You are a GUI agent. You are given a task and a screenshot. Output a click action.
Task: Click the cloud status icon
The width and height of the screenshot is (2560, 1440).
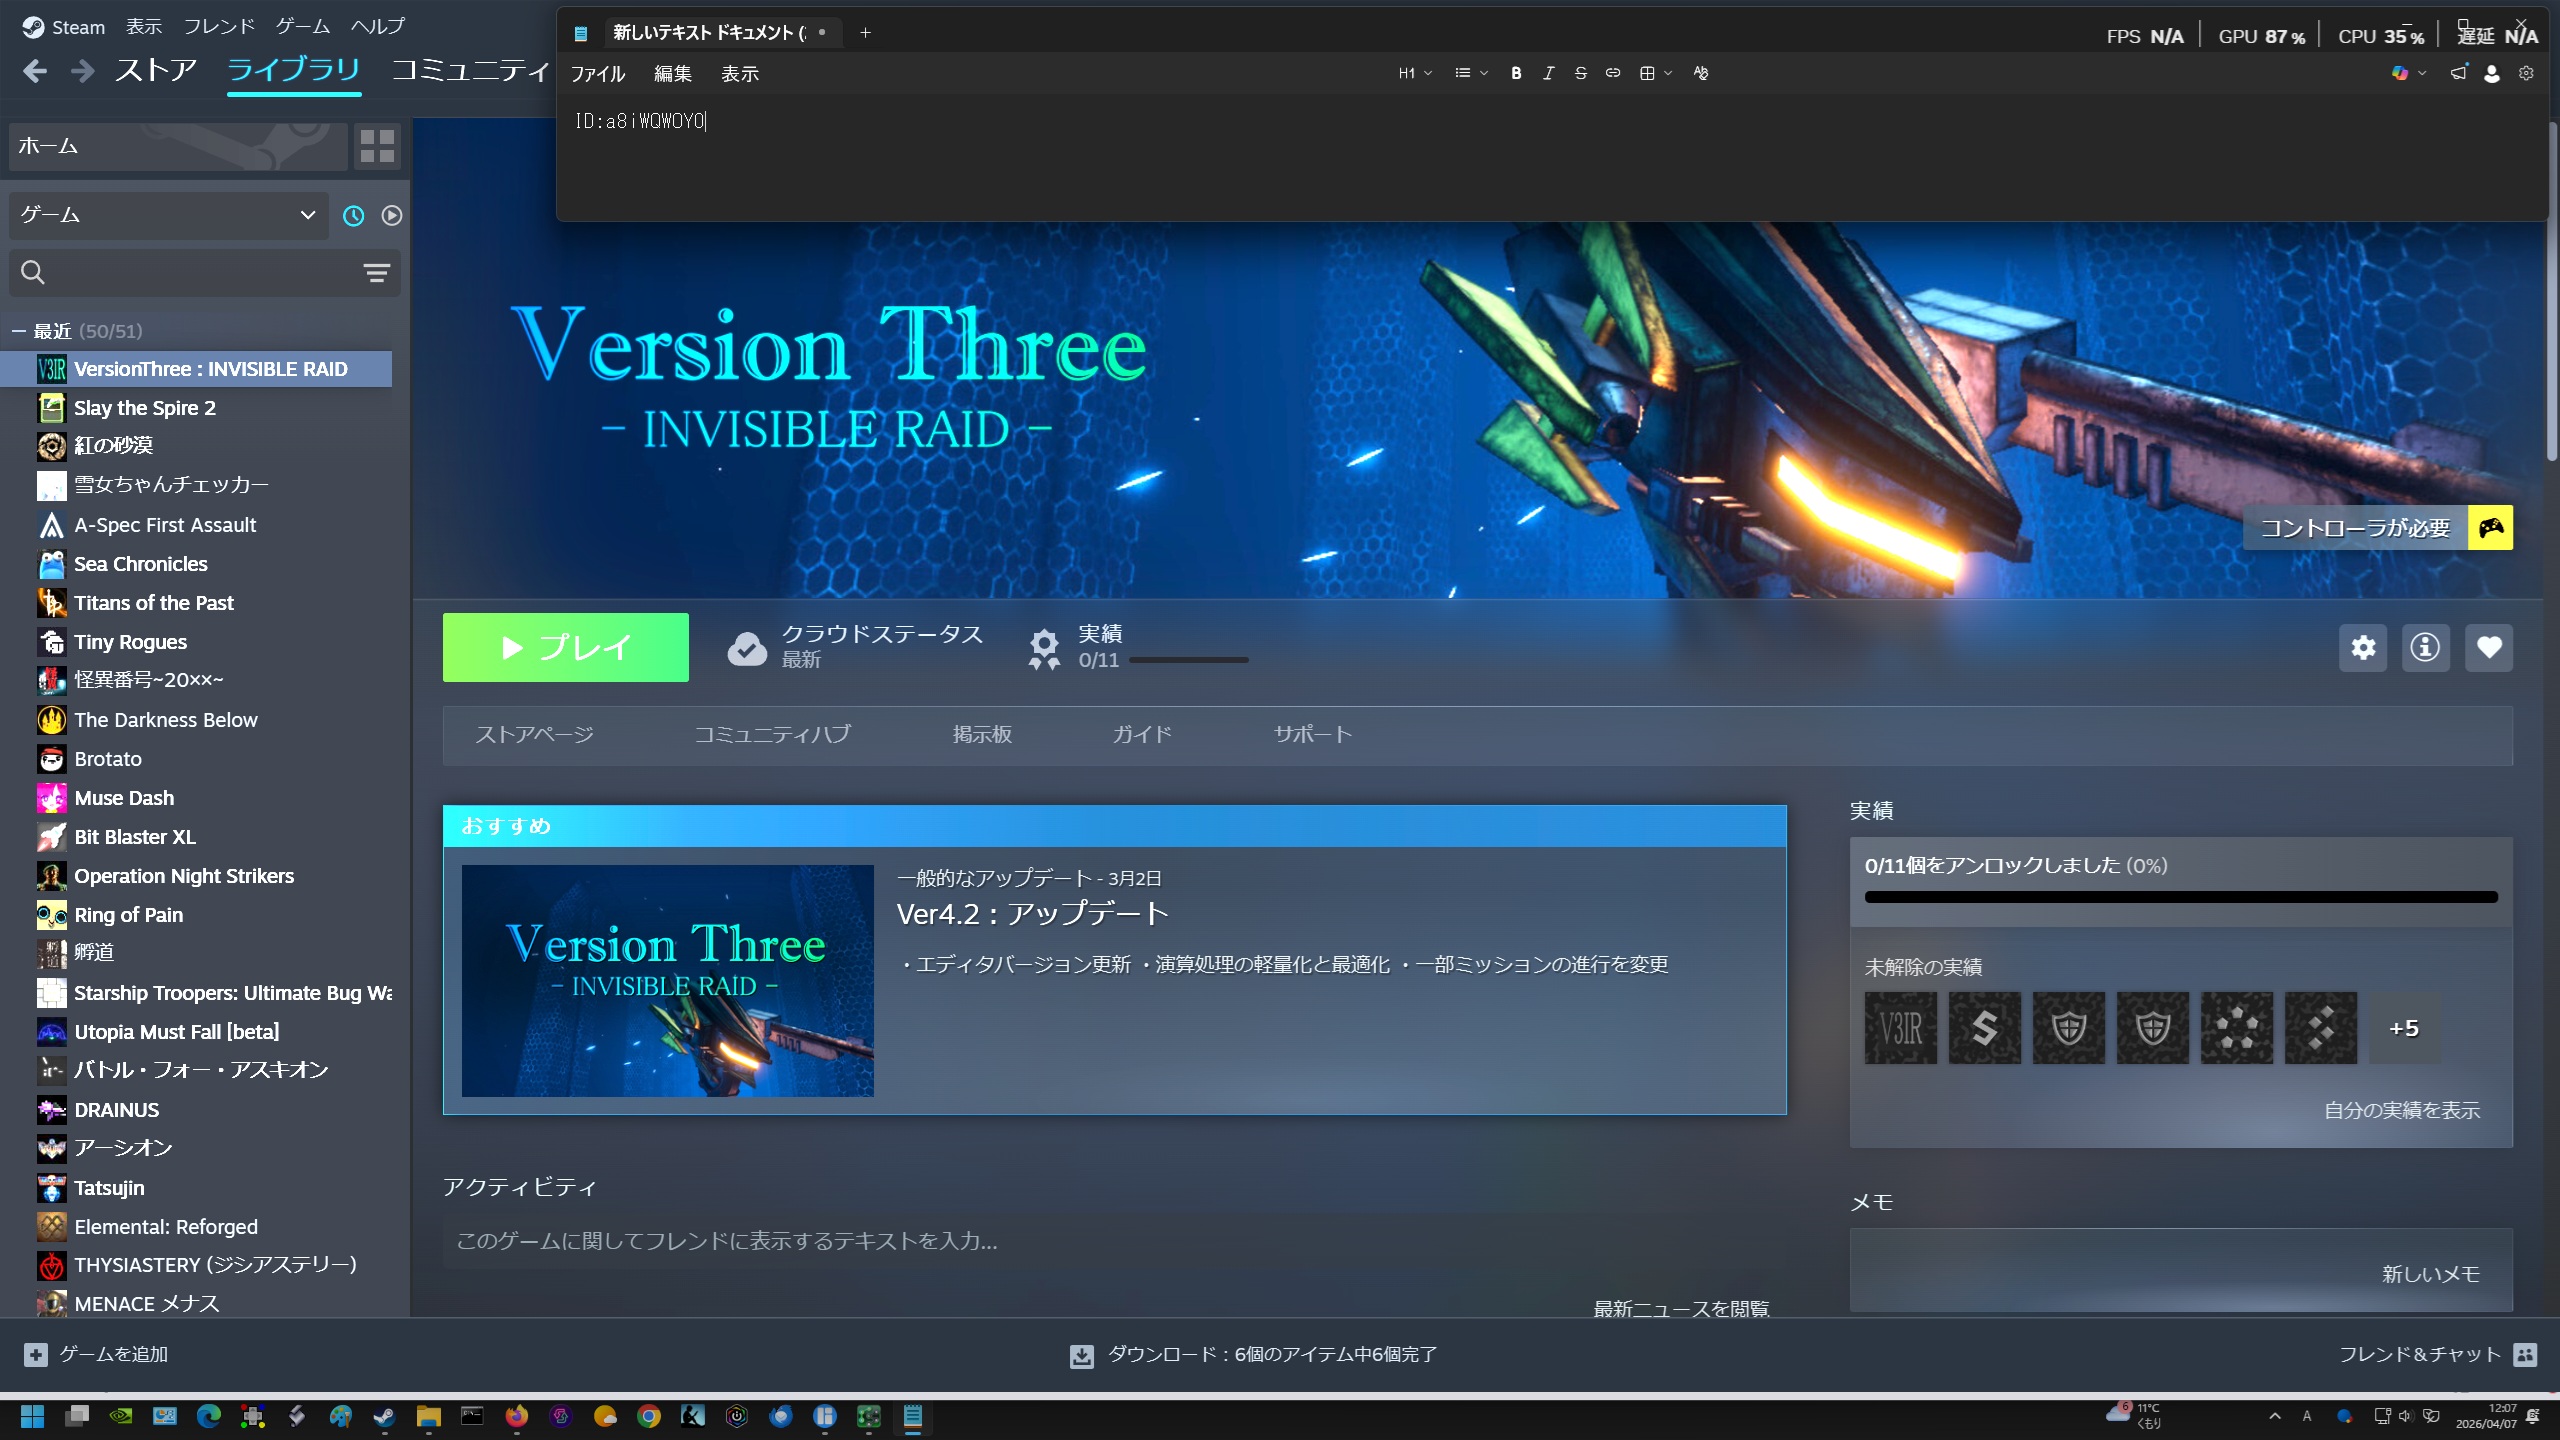(746, 648)
